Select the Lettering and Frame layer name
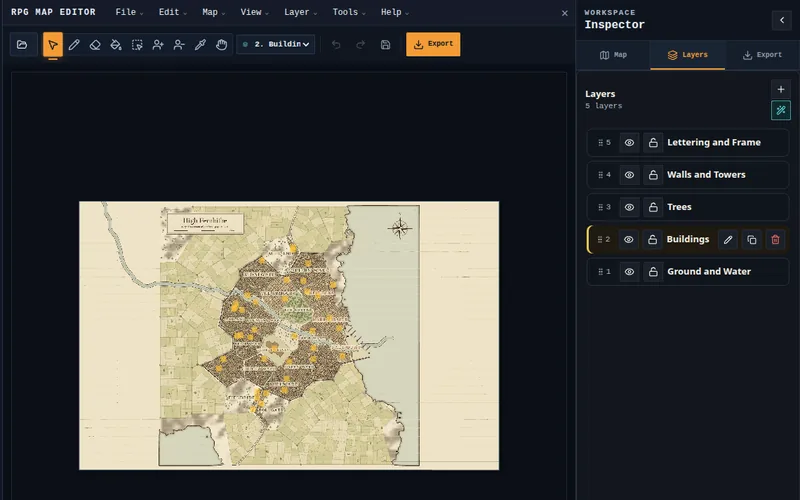 click(714, 142)
